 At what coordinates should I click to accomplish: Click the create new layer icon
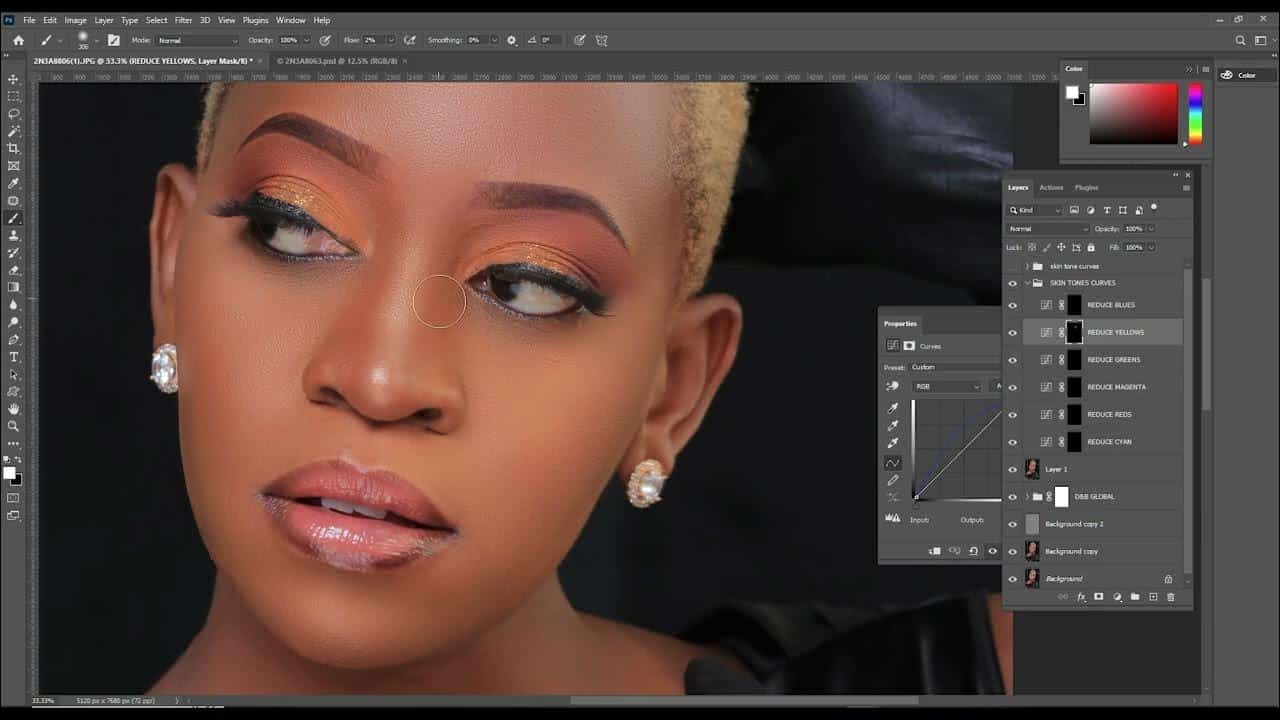pos(1153,597)
